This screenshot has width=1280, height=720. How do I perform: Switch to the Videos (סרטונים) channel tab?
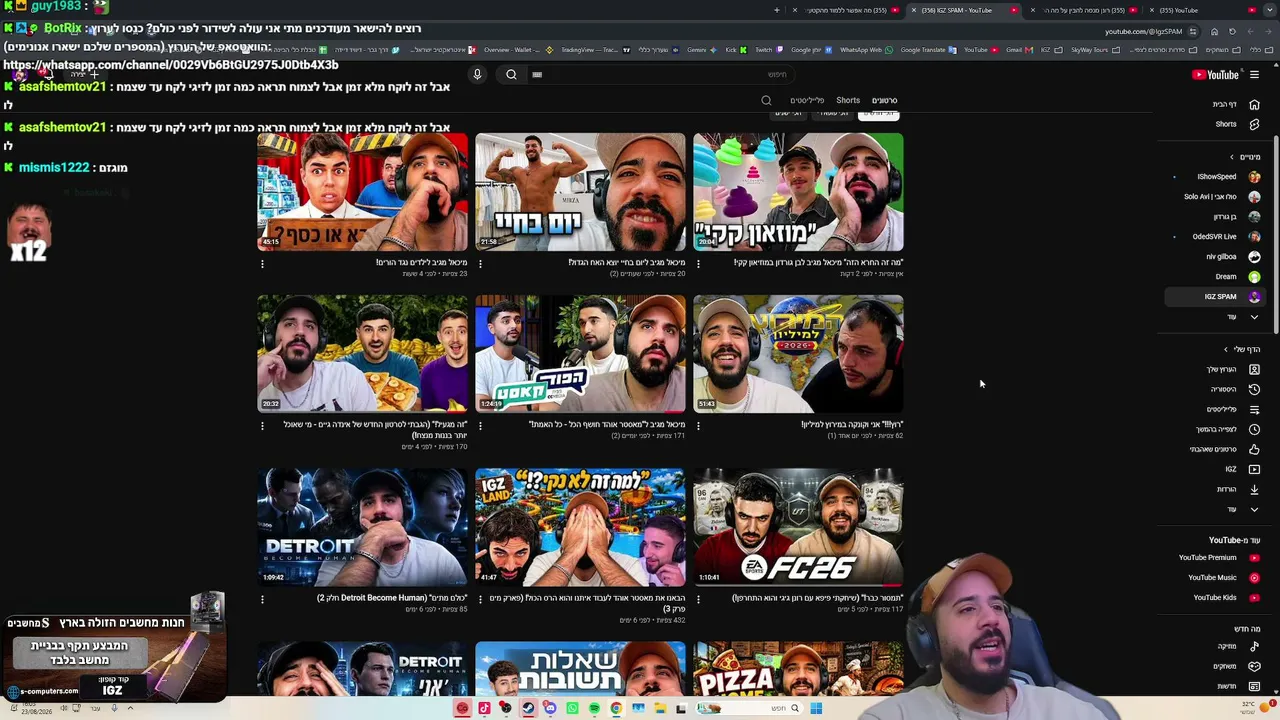coord(884,100)
